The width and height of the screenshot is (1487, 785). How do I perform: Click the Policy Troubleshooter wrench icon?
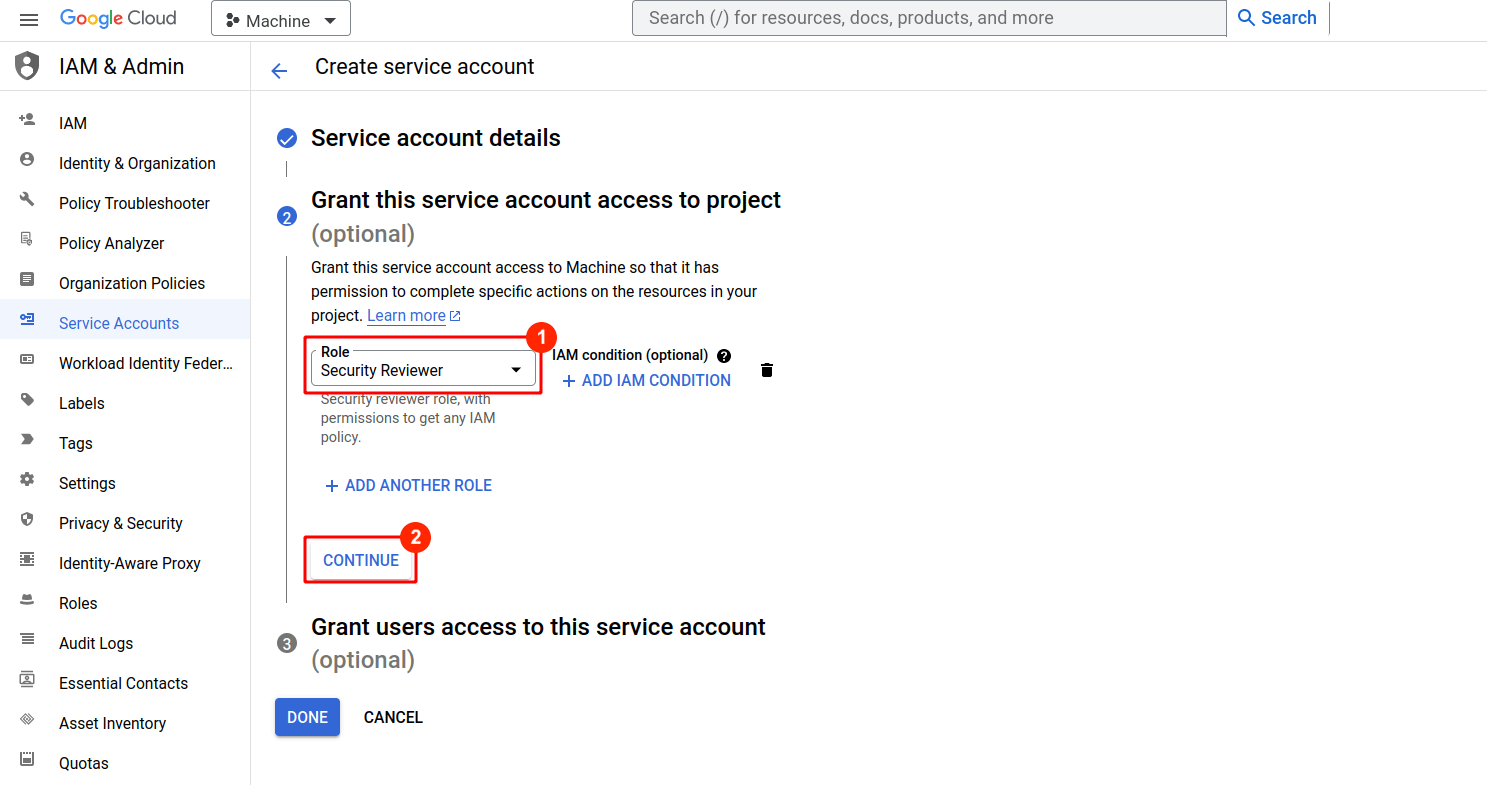click(x=27, y=200)
